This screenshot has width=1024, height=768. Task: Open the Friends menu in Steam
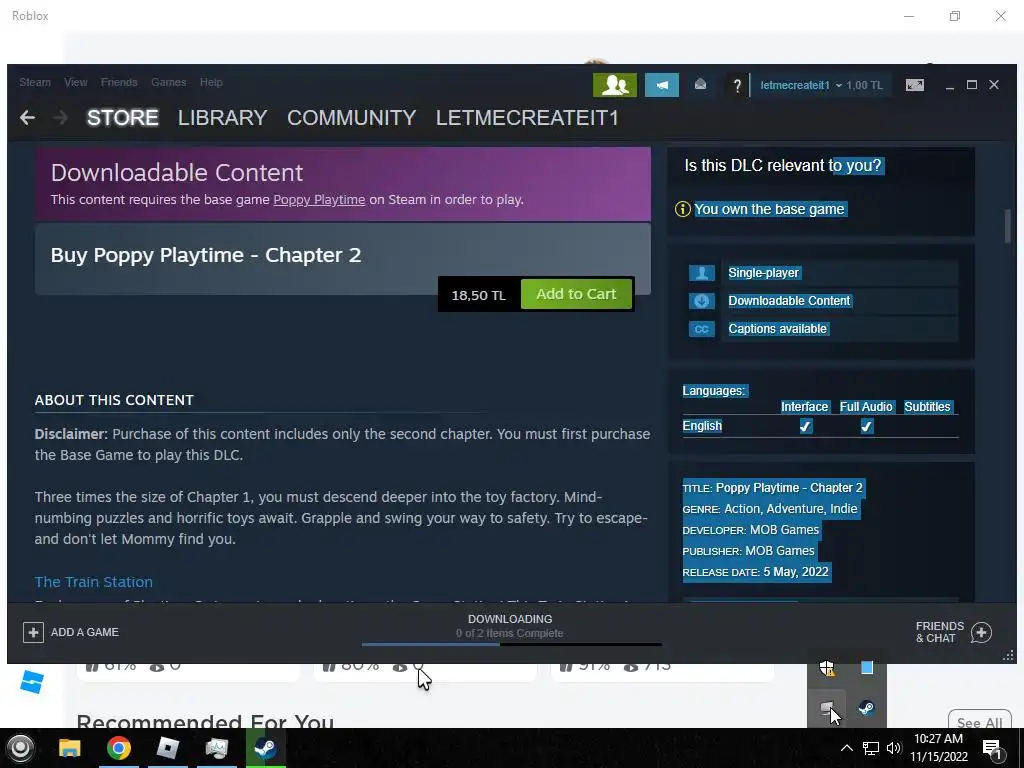(119, 82)
